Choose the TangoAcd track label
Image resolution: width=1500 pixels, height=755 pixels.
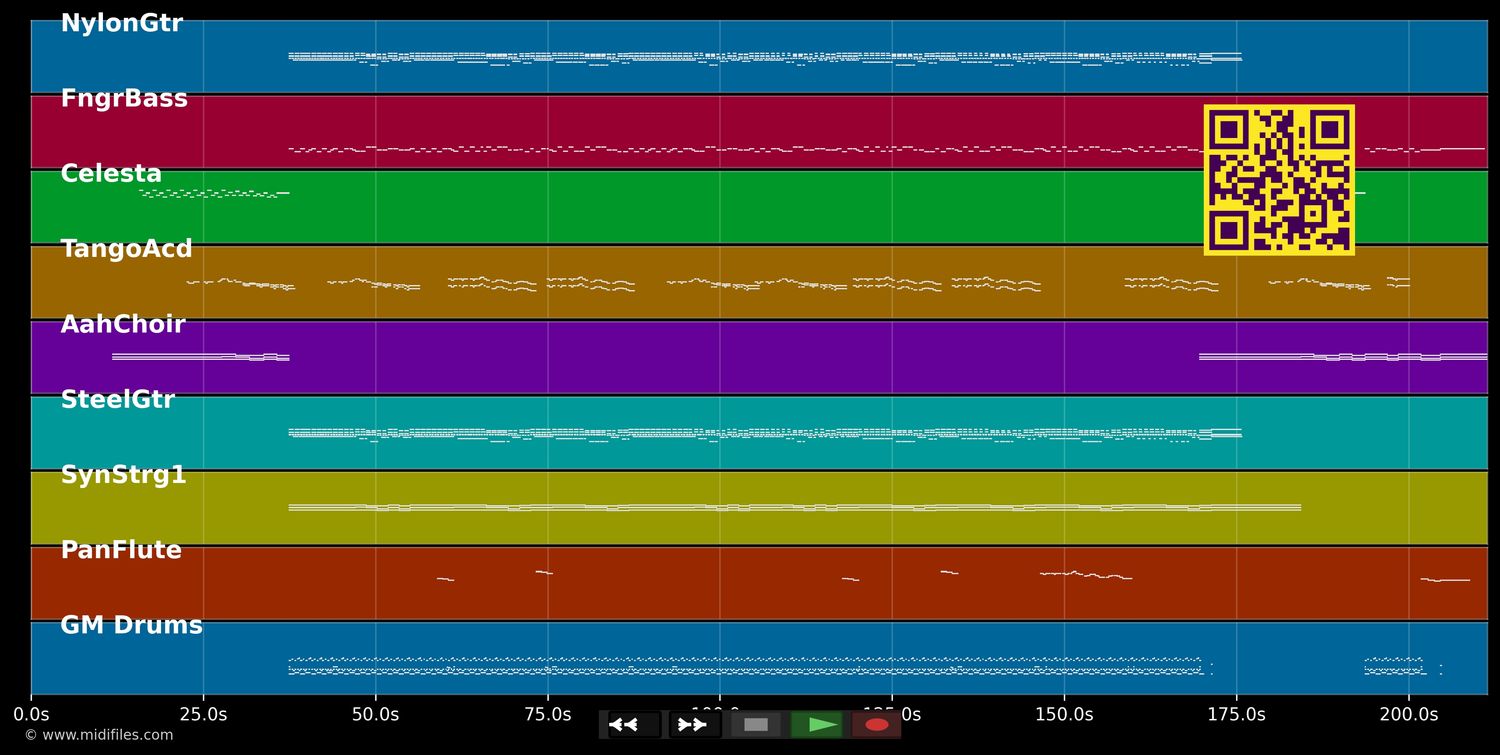pyautogui.click(x=126, y=249)
